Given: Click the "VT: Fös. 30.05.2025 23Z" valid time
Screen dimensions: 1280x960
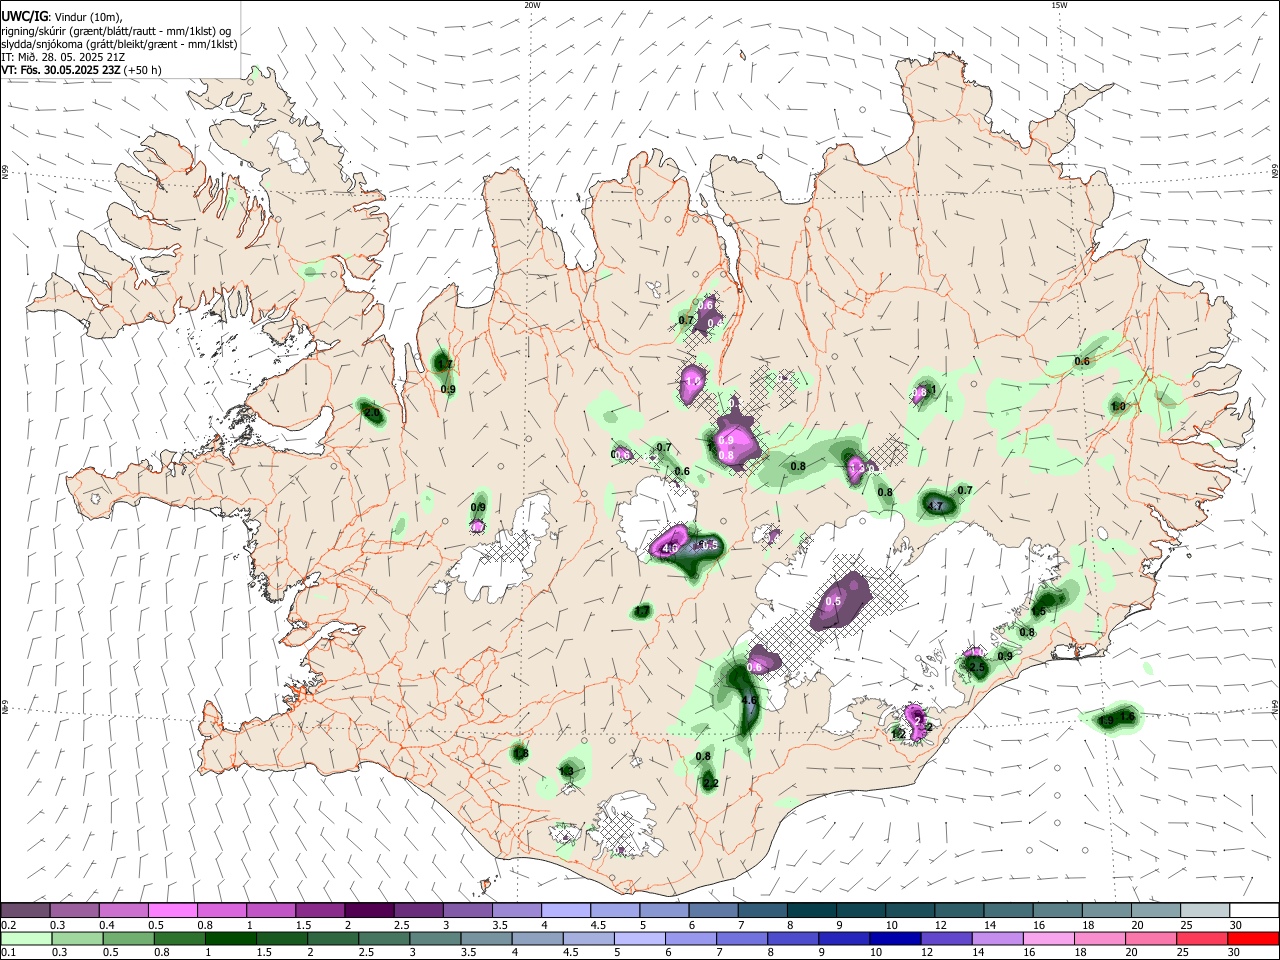Looking at the screenshot, I should 61,70.
